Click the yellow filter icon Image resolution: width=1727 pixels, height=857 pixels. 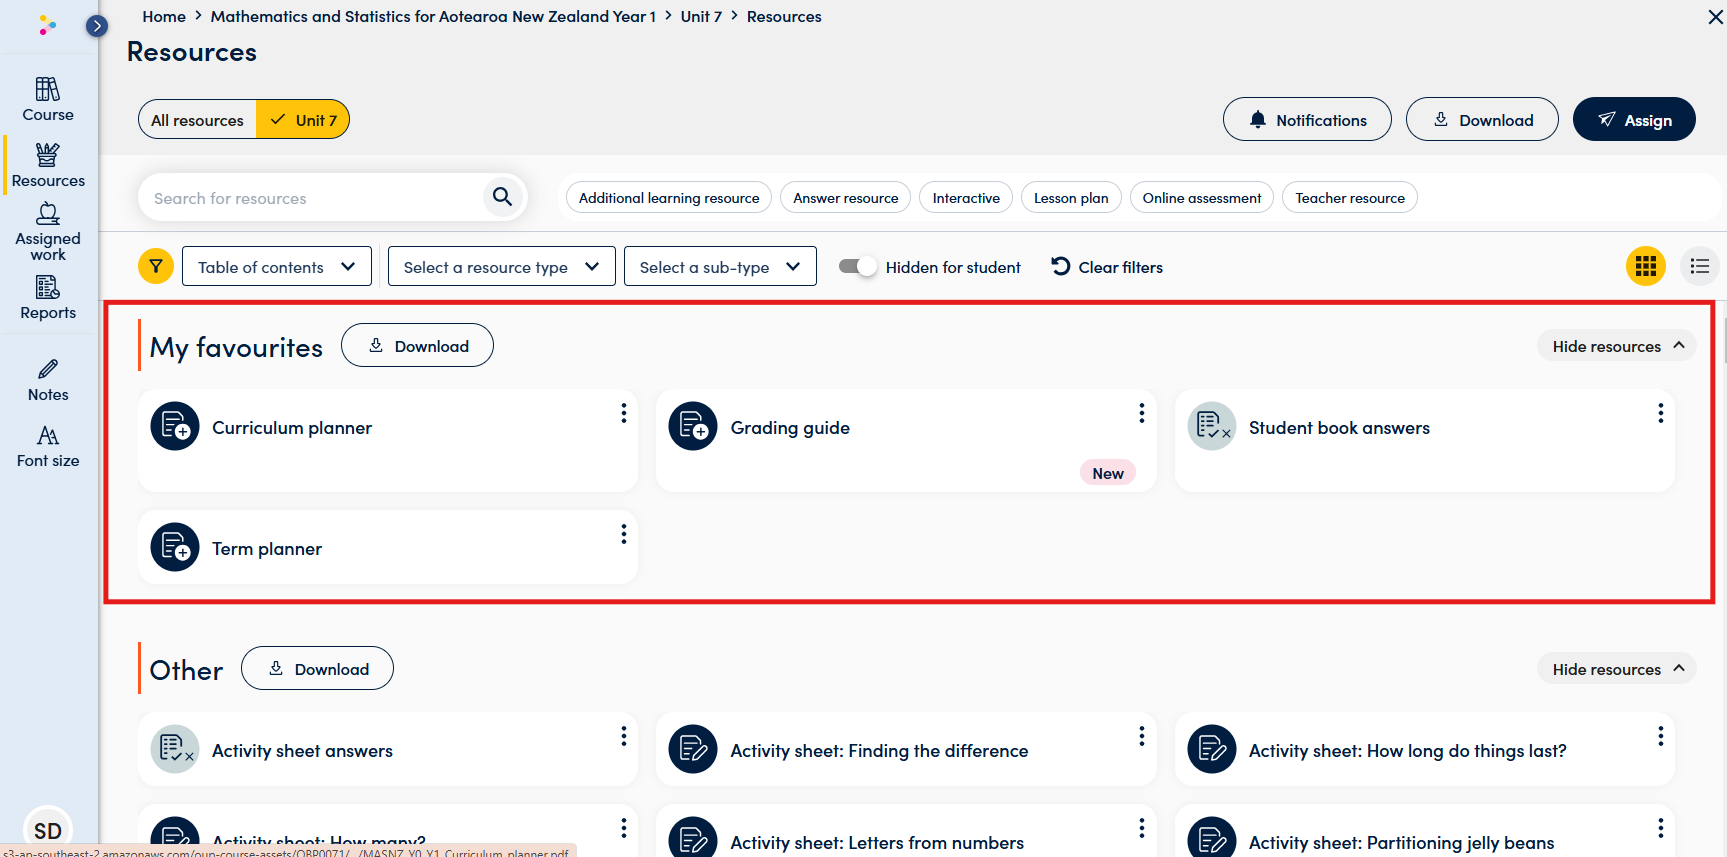click(156, 266)
